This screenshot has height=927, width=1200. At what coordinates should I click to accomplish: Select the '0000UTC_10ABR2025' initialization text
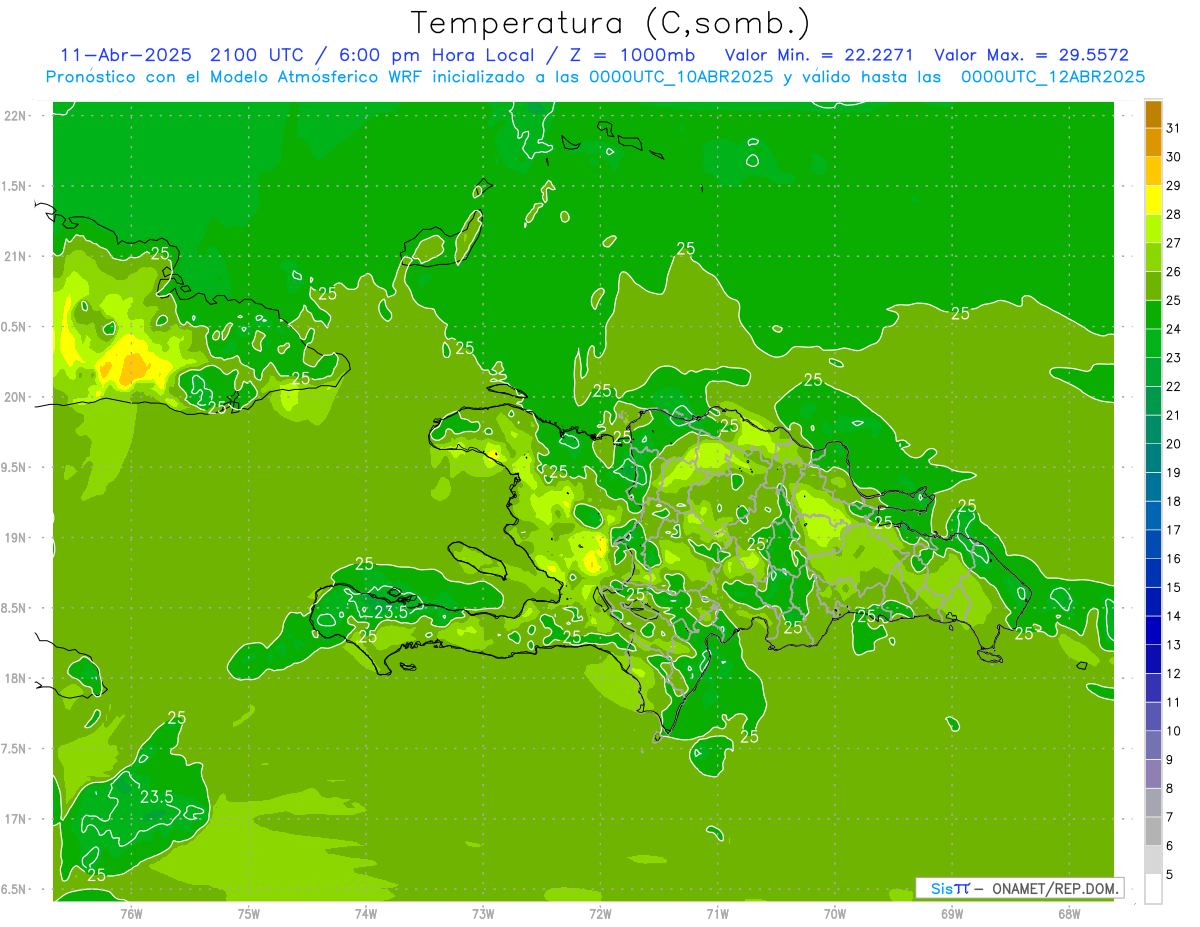681,76
